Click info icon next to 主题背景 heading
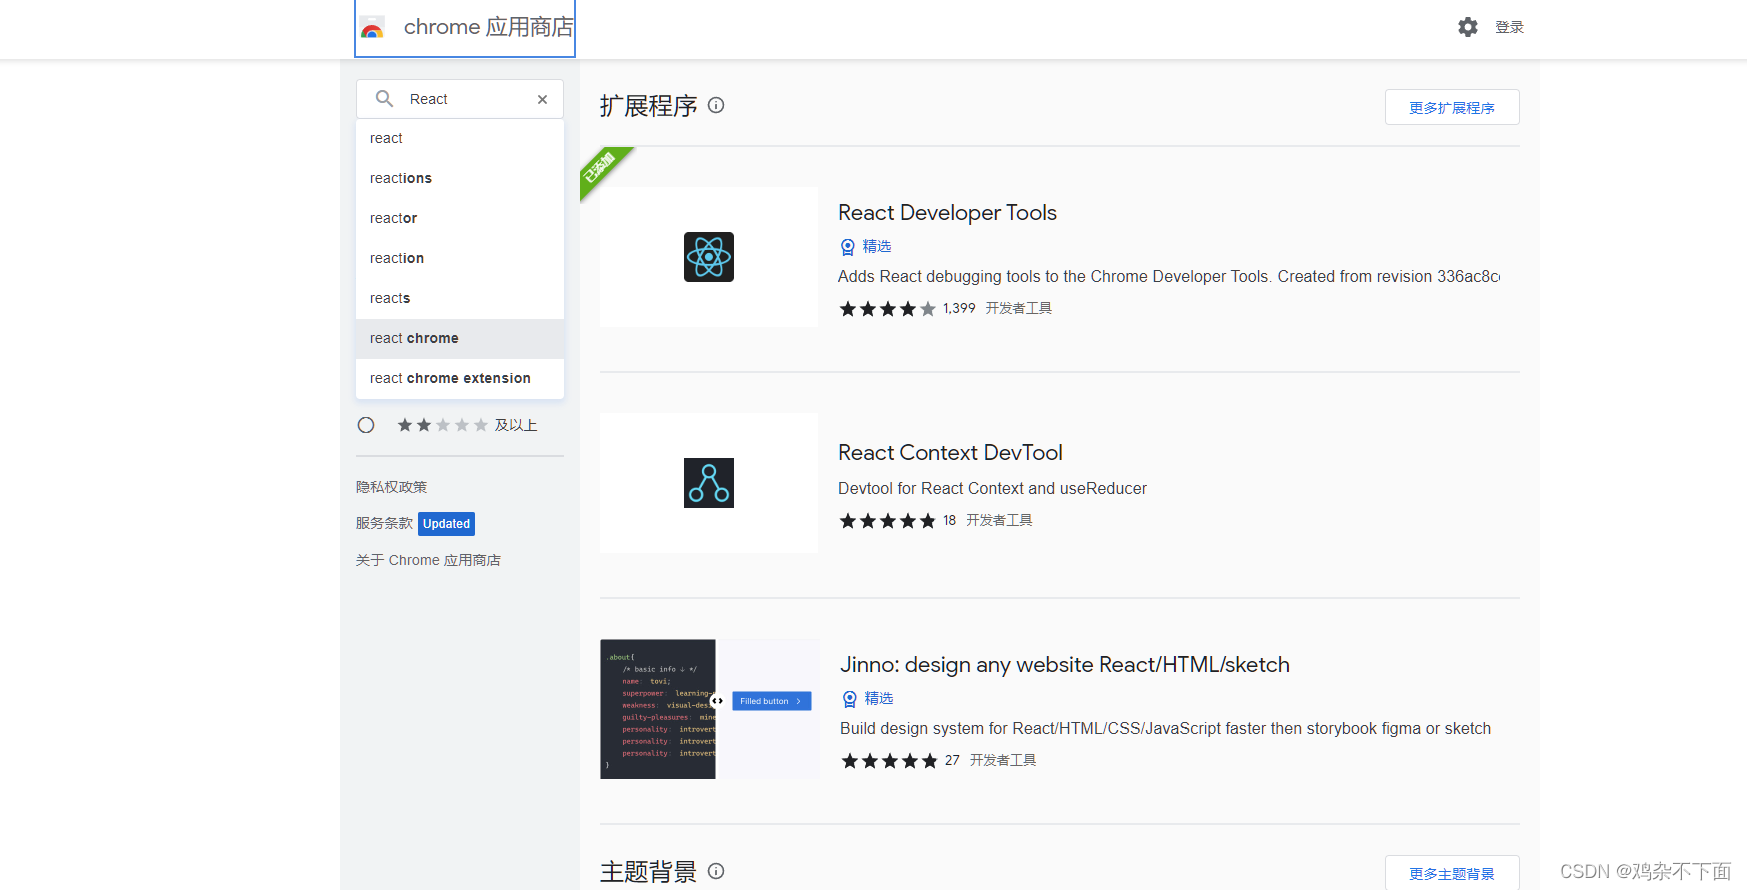 (716, 871)
